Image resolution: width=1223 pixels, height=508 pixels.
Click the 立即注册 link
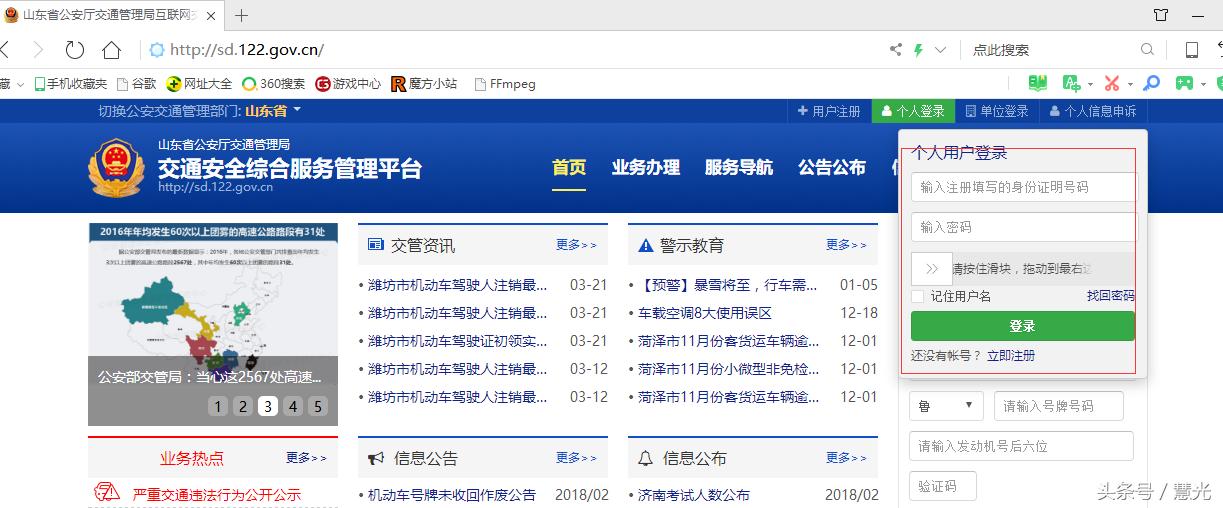pos(1011,355)
